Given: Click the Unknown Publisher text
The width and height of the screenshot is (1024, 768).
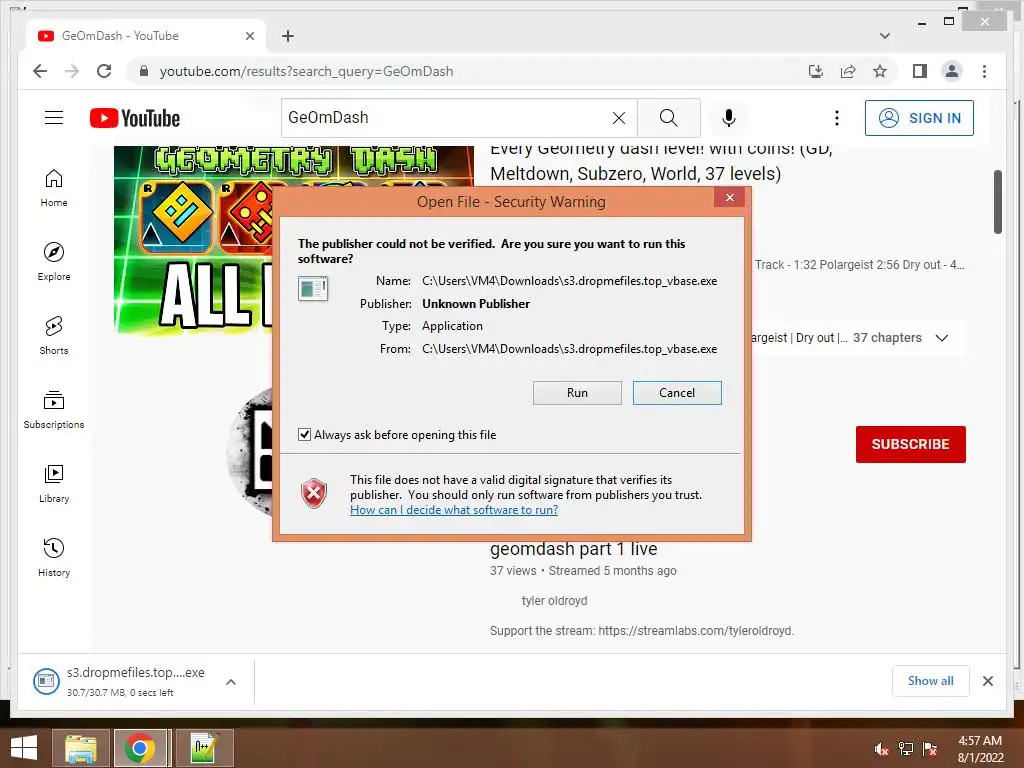Looking at the screenshot, I should (x=476, y=304).
